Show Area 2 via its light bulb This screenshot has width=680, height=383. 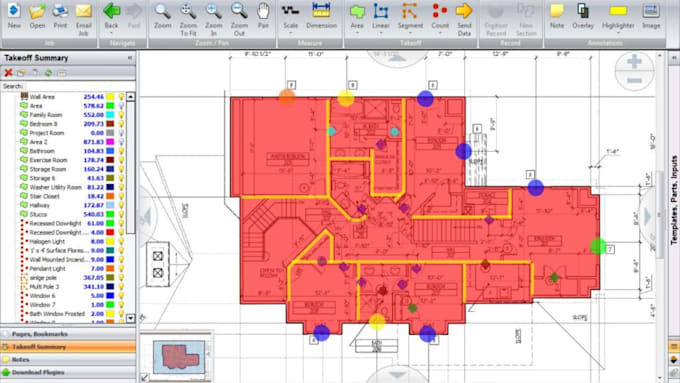pyautogui.click(x=121, y=142)
